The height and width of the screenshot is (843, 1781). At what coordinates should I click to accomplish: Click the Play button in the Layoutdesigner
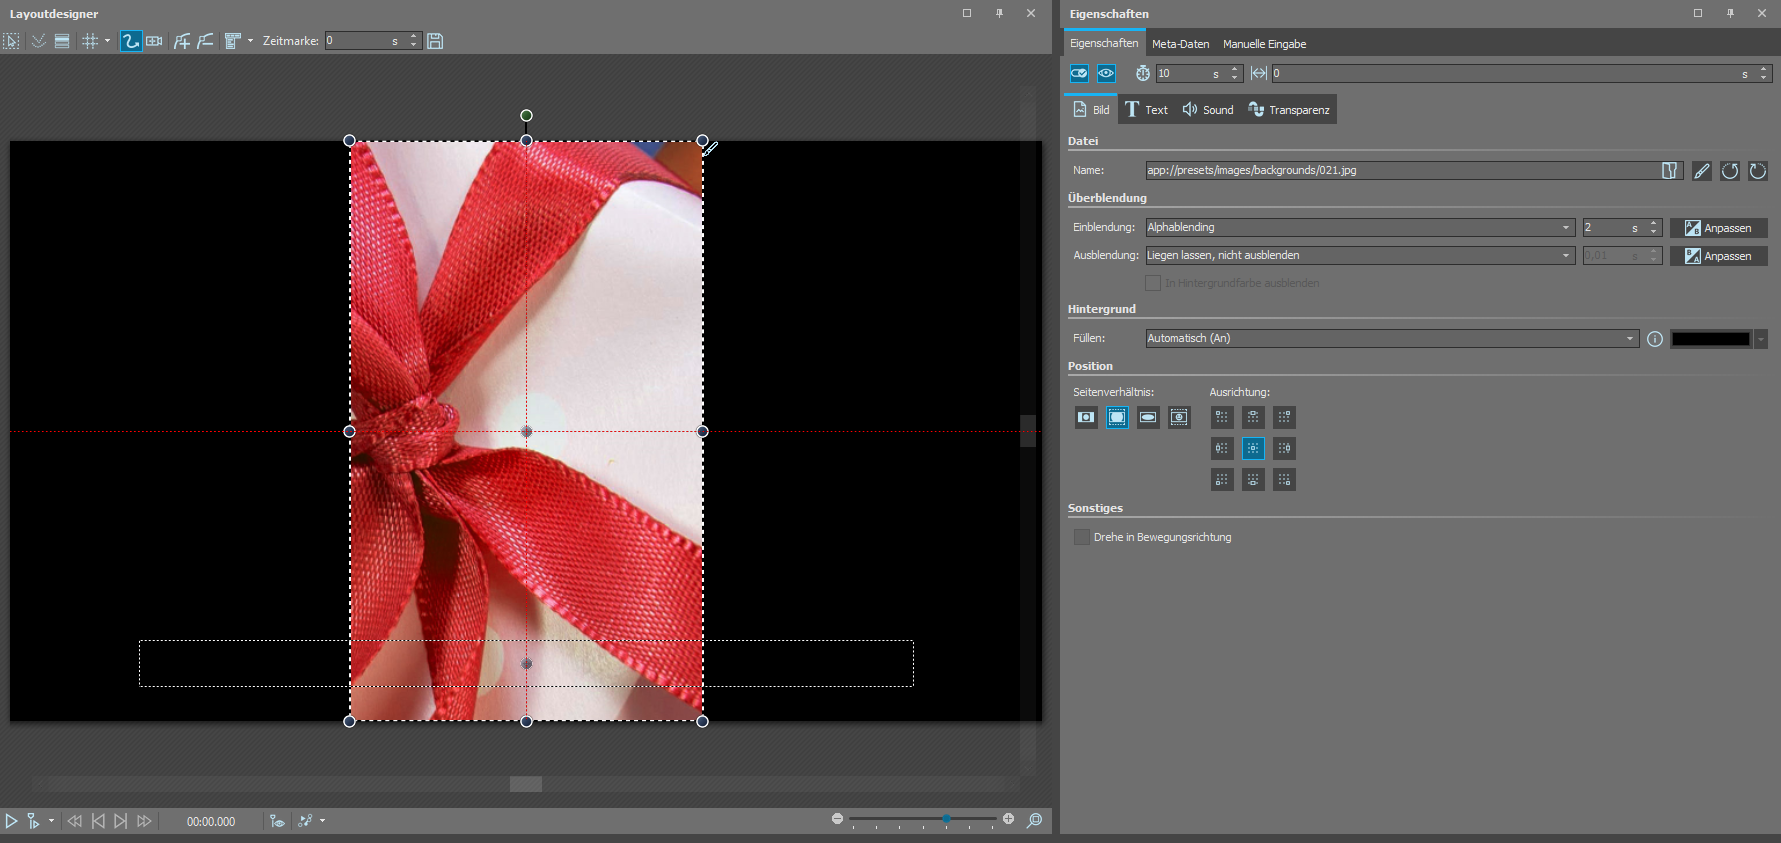coord(11,821)
